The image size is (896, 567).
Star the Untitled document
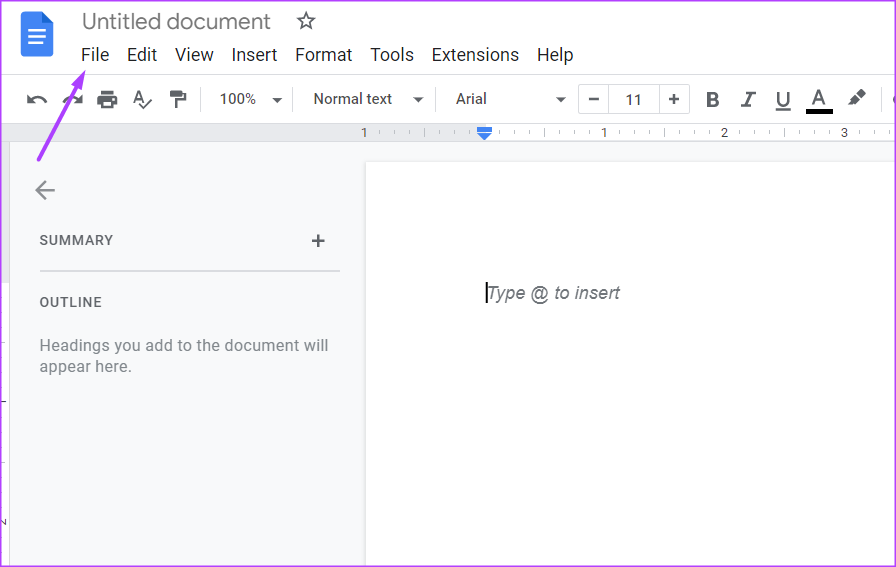tap(306, 21)
